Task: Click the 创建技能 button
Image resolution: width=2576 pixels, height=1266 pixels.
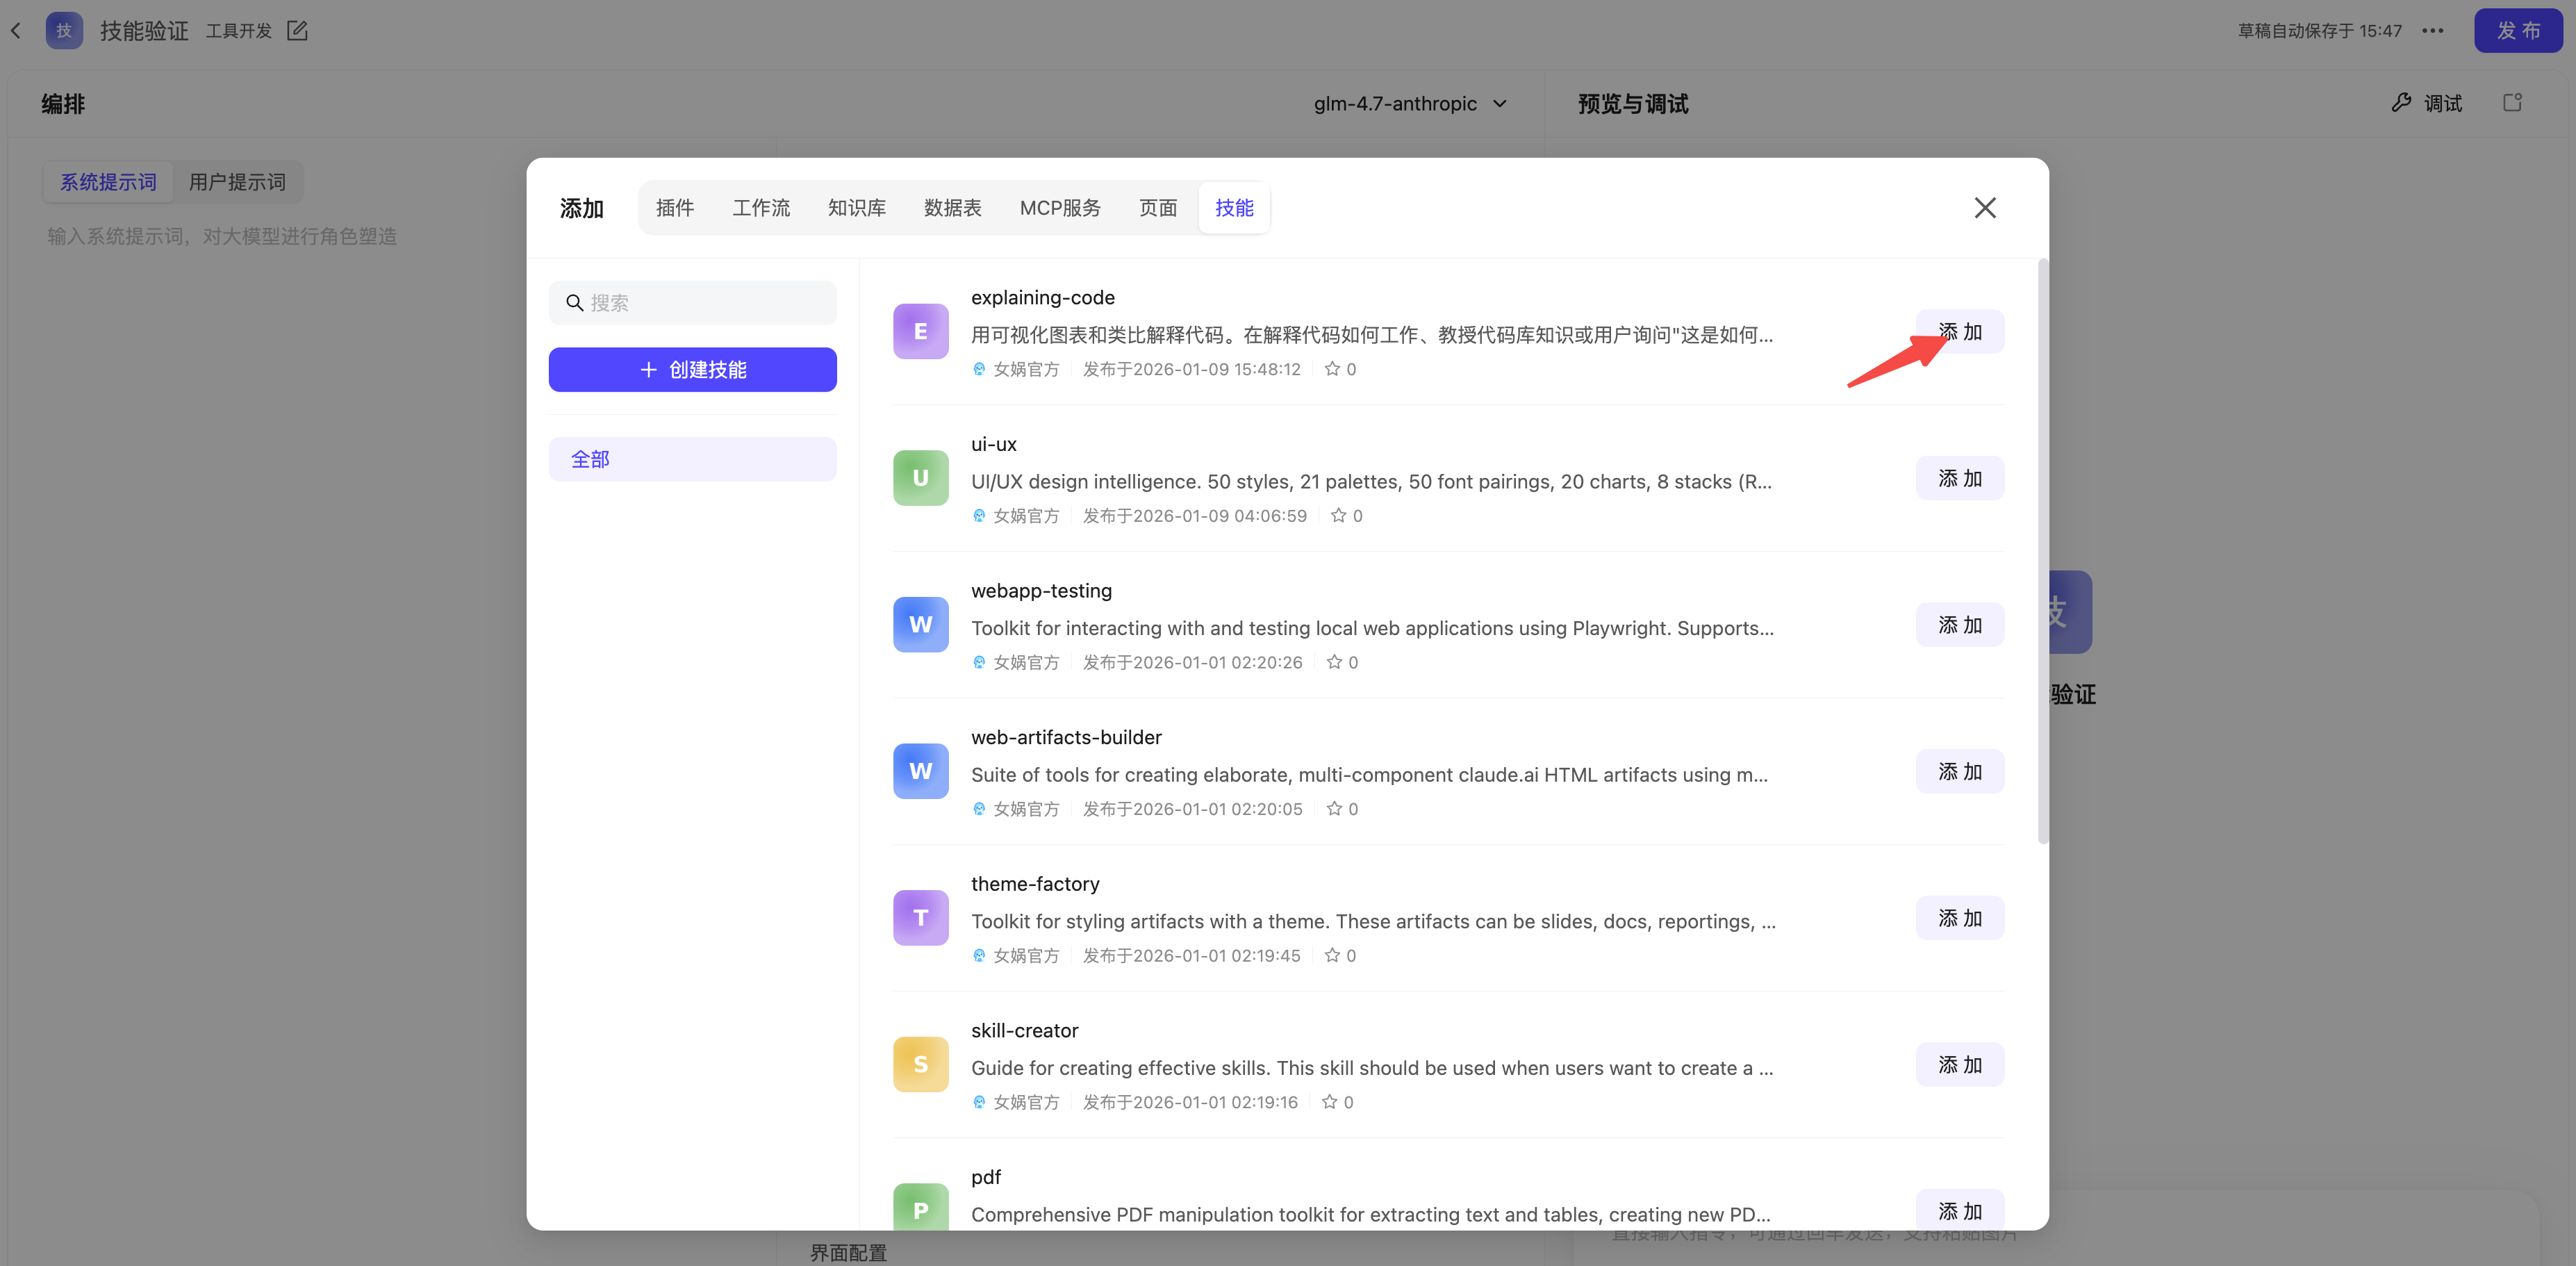Action: pos(692,370)
